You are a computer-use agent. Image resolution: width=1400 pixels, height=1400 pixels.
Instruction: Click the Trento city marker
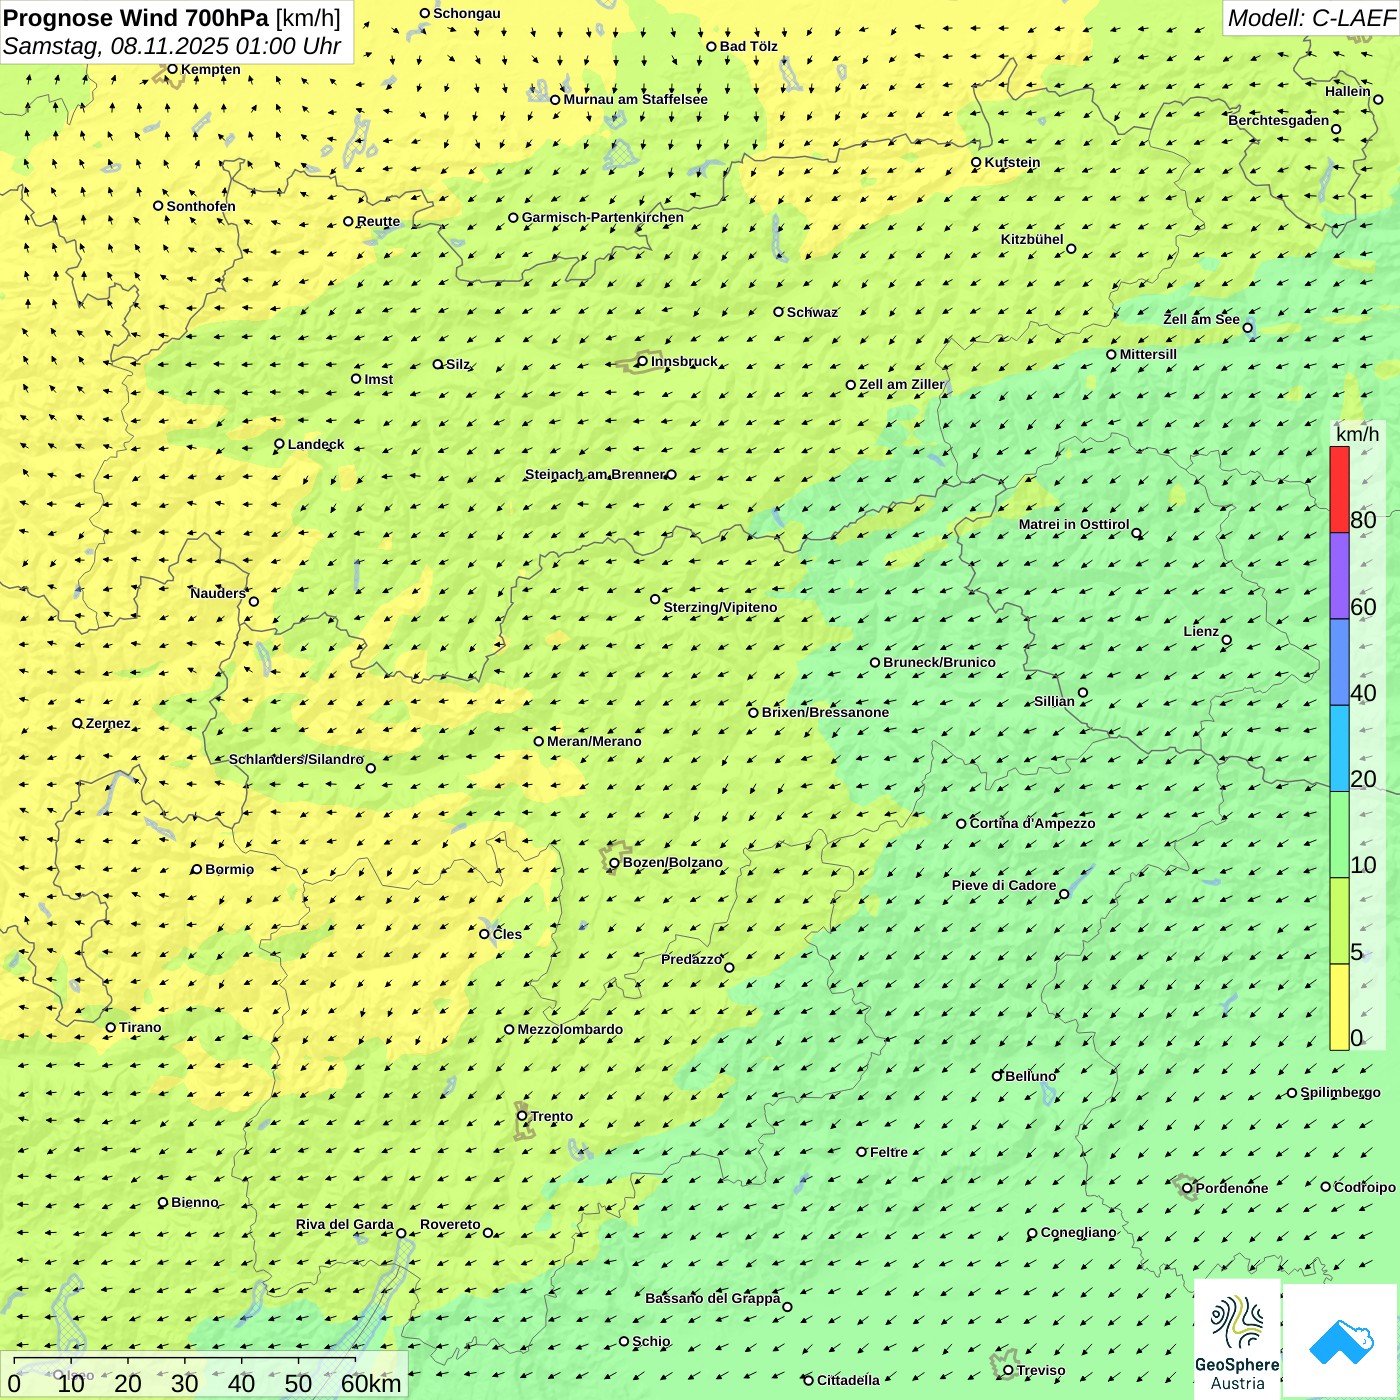point(522,1116)
